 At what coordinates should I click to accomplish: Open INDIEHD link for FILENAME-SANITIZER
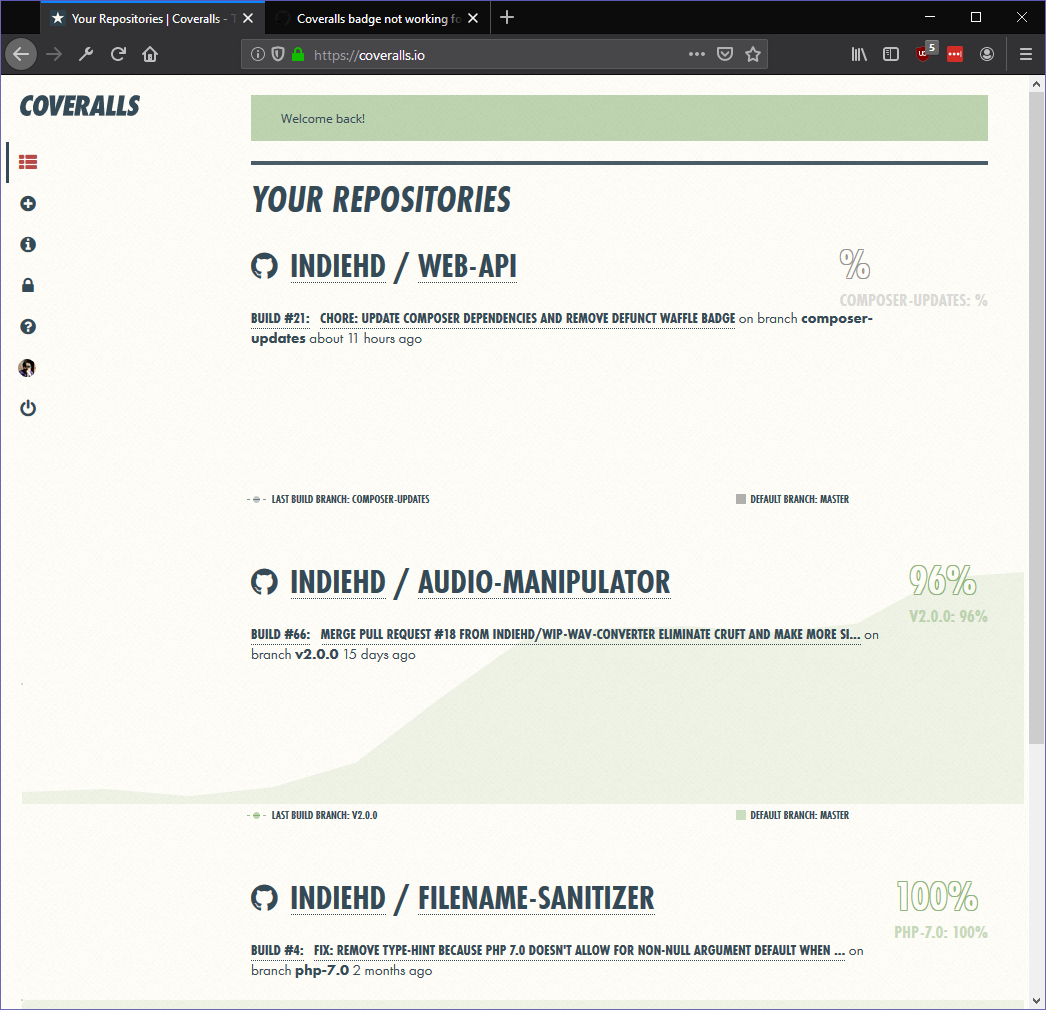[338, 899]
